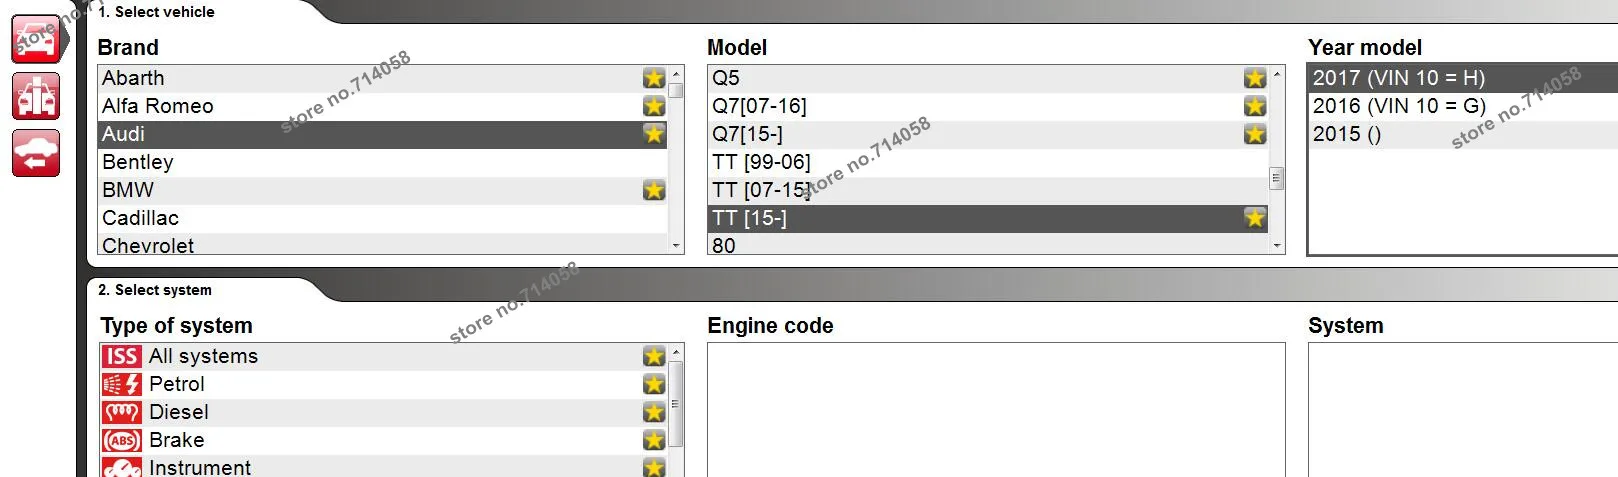The image size is (1618, 477).
Task: Click Brand list scroll up arrow
Action: (676, 74)
